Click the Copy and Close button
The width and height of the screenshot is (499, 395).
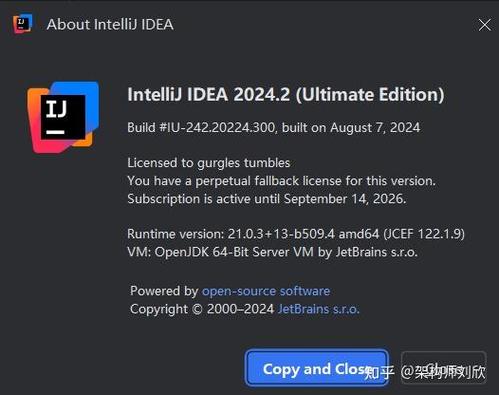(317, 368)
